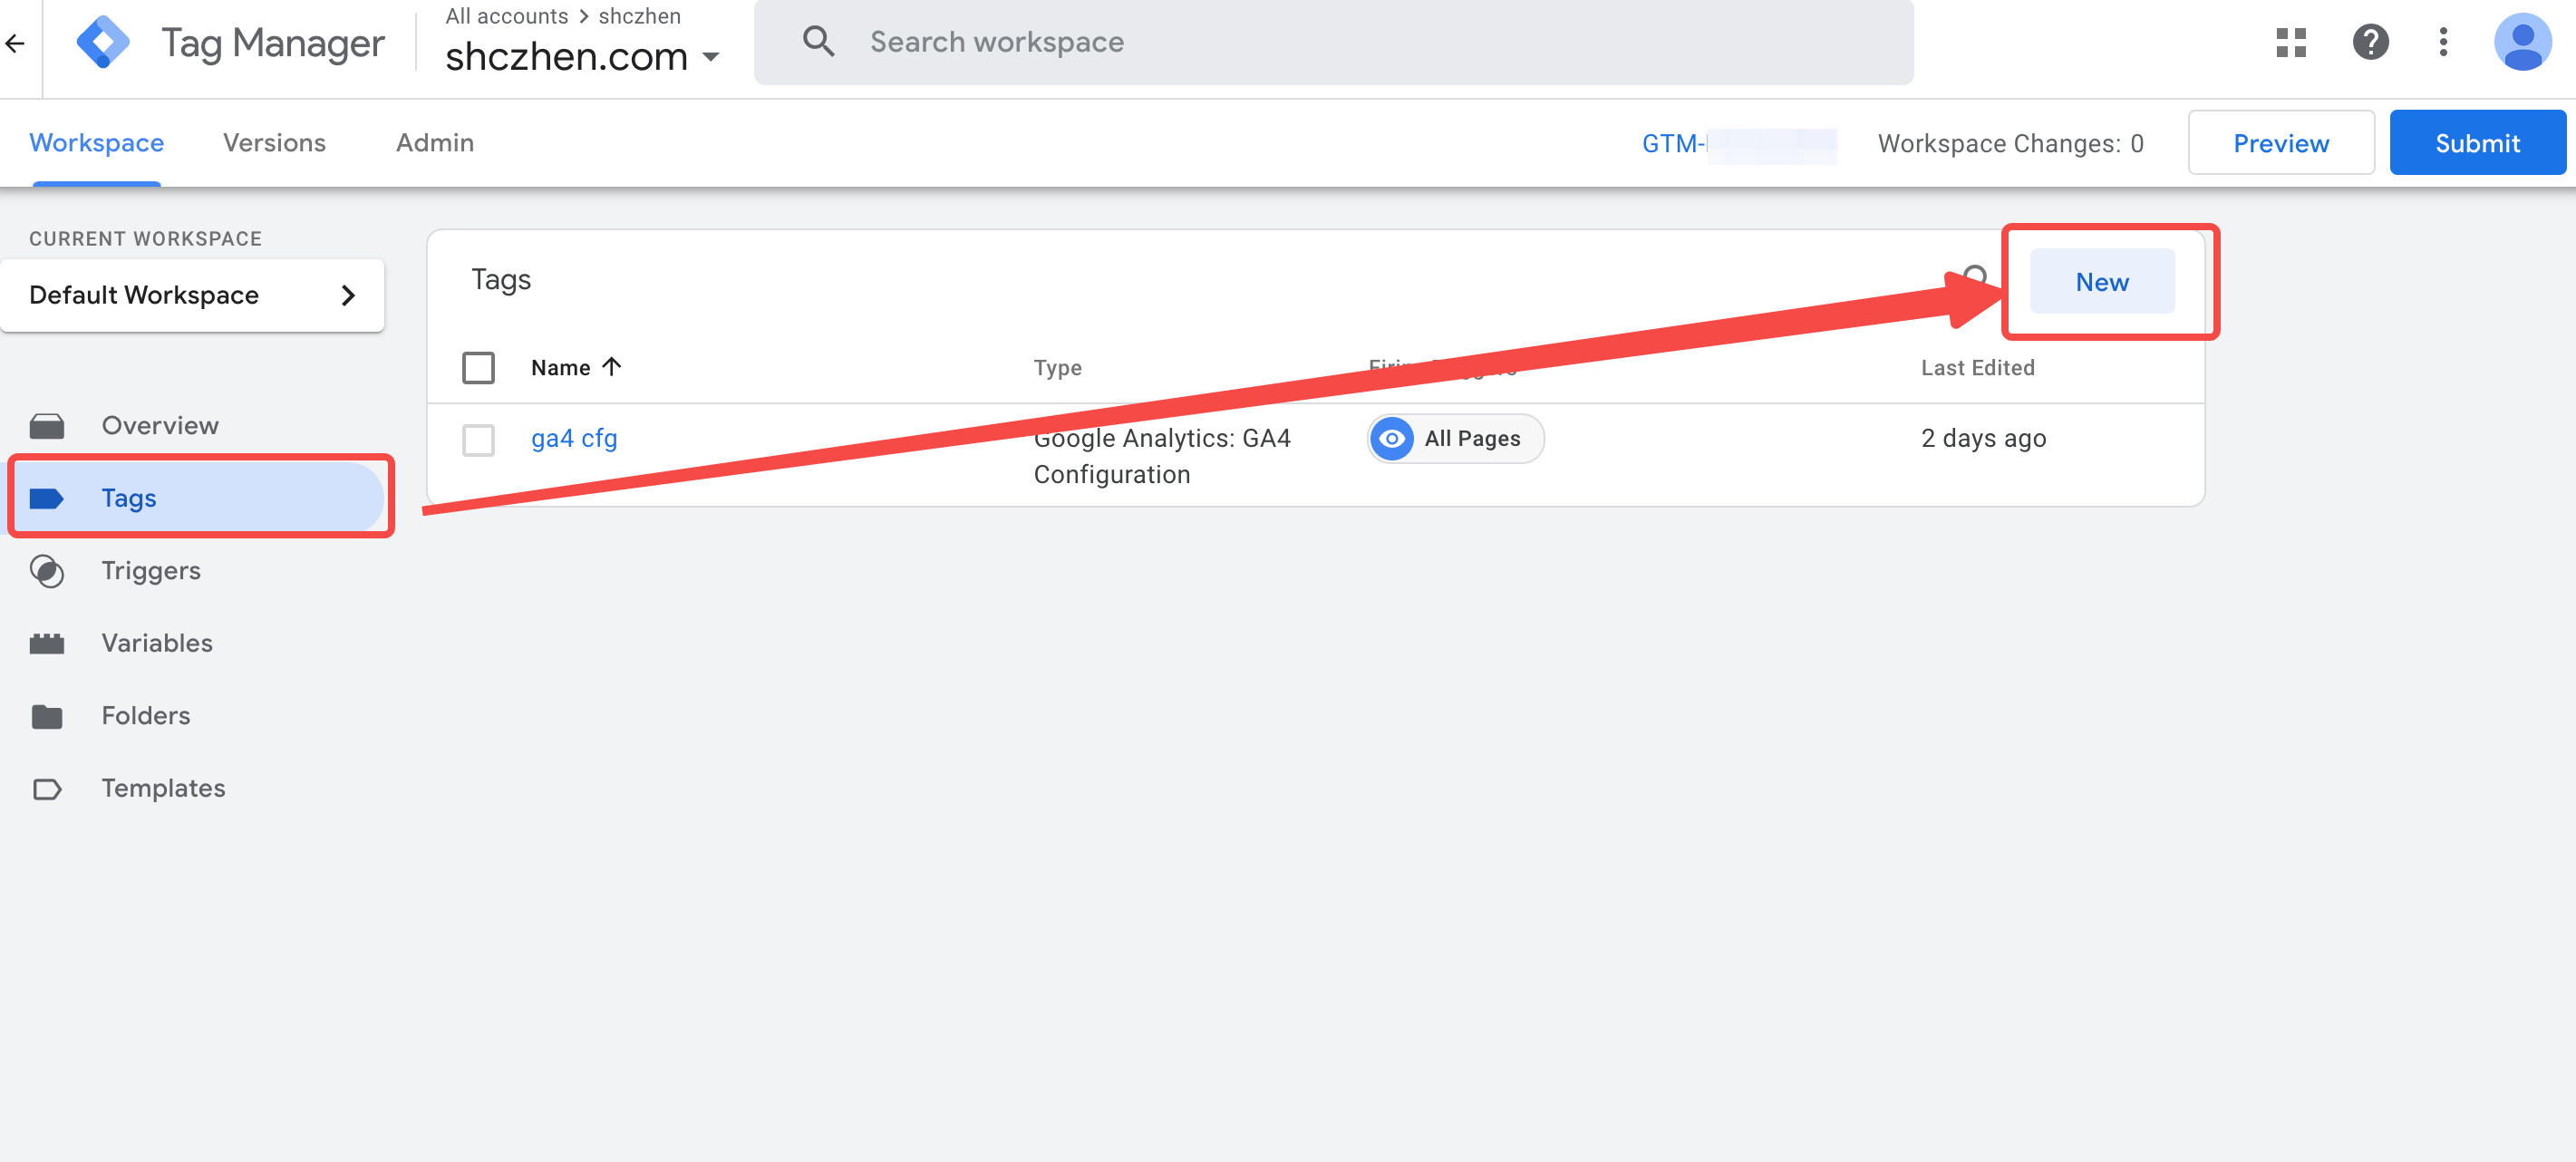Click the New tag button
Image resolution: width=2576 pixels, height=1162 pixels.
2101,281
